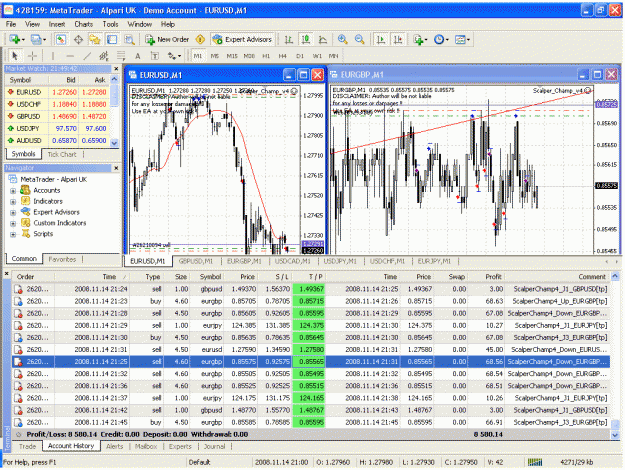Open the Journal tab in Terminal
Screen dimensions: 625x470
214,446
